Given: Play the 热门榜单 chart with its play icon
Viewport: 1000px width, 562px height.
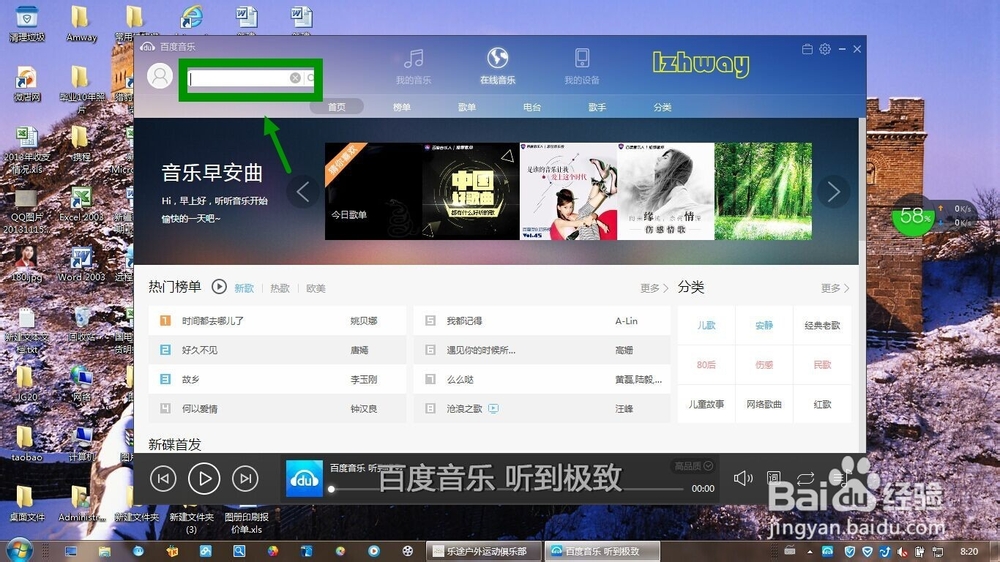Looking at the screenshot, I should [219, 287].
